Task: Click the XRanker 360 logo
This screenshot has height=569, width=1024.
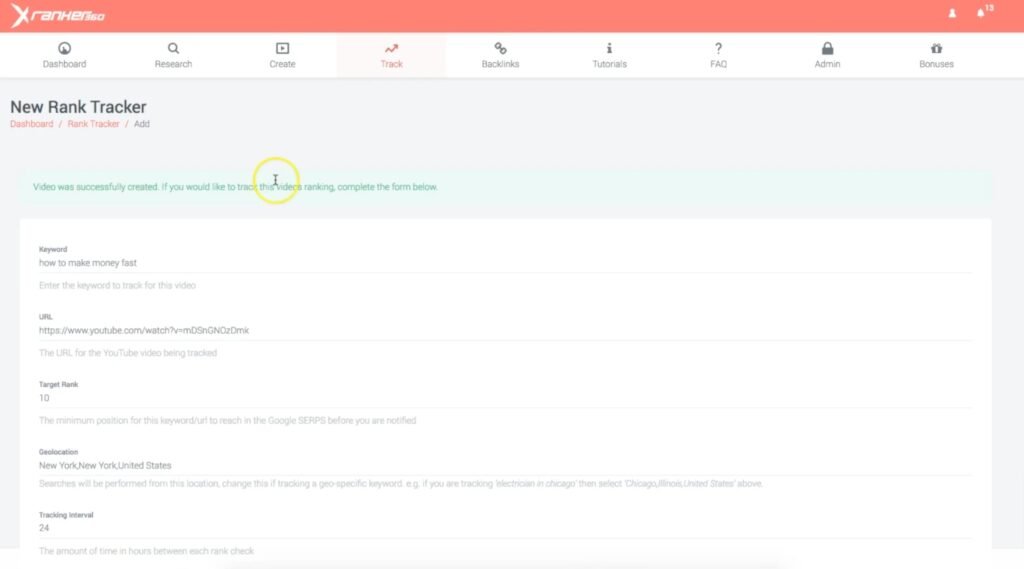Action: (58, 16)
